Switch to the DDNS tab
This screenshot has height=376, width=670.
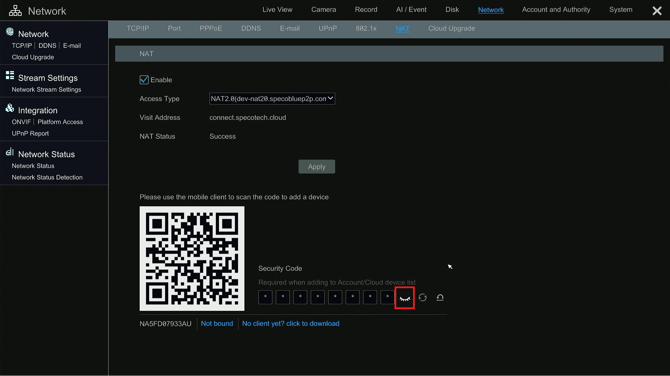251,29
